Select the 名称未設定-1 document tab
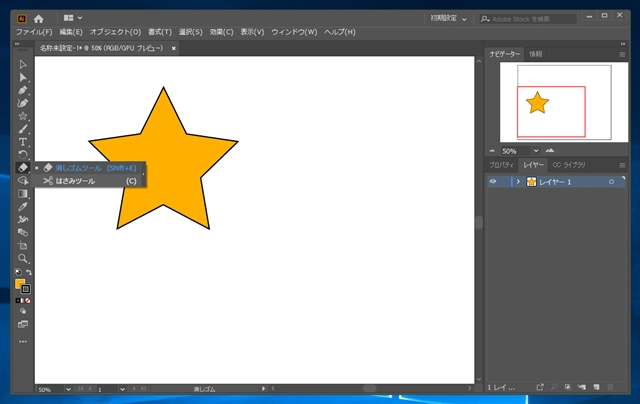This screenshot has height=404, width=640. [101, 48]
